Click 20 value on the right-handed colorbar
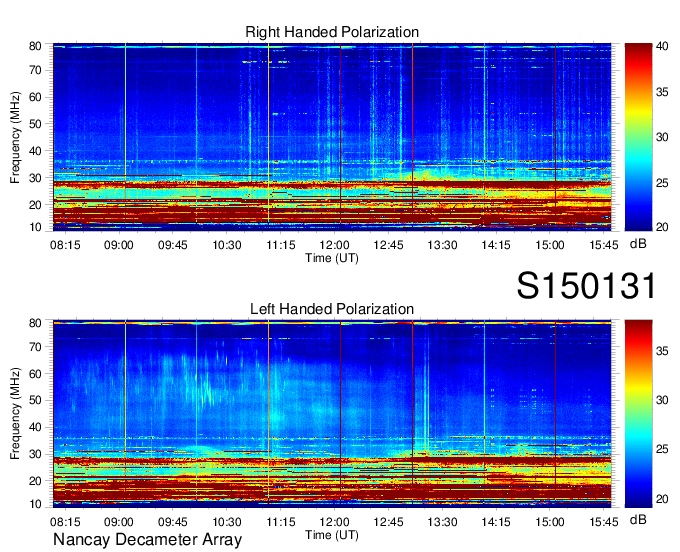This screenshot has width=680, height=552. coord(662,227)
